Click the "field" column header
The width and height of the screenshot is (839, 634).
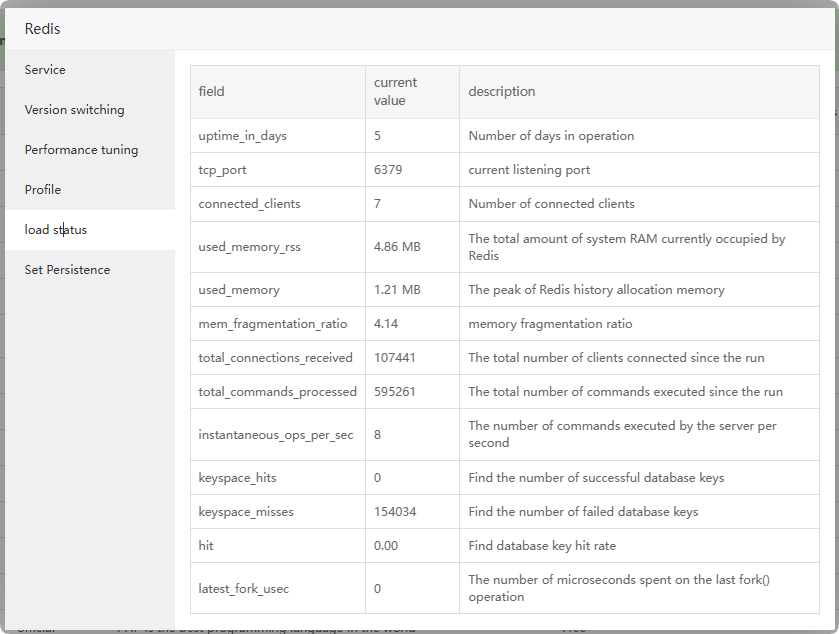[212, 92]
